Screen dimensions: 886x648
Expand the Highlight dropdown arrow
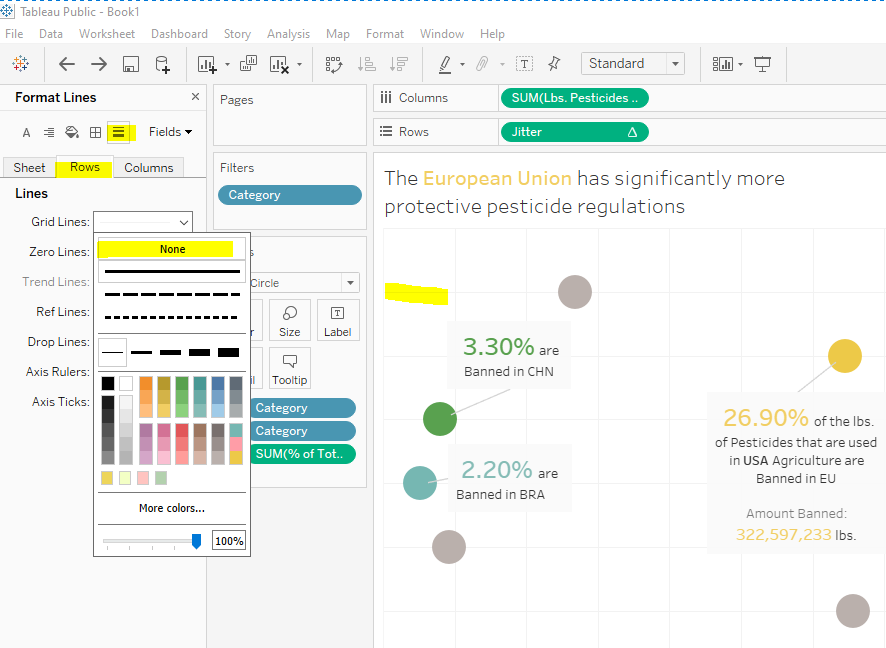462,64
